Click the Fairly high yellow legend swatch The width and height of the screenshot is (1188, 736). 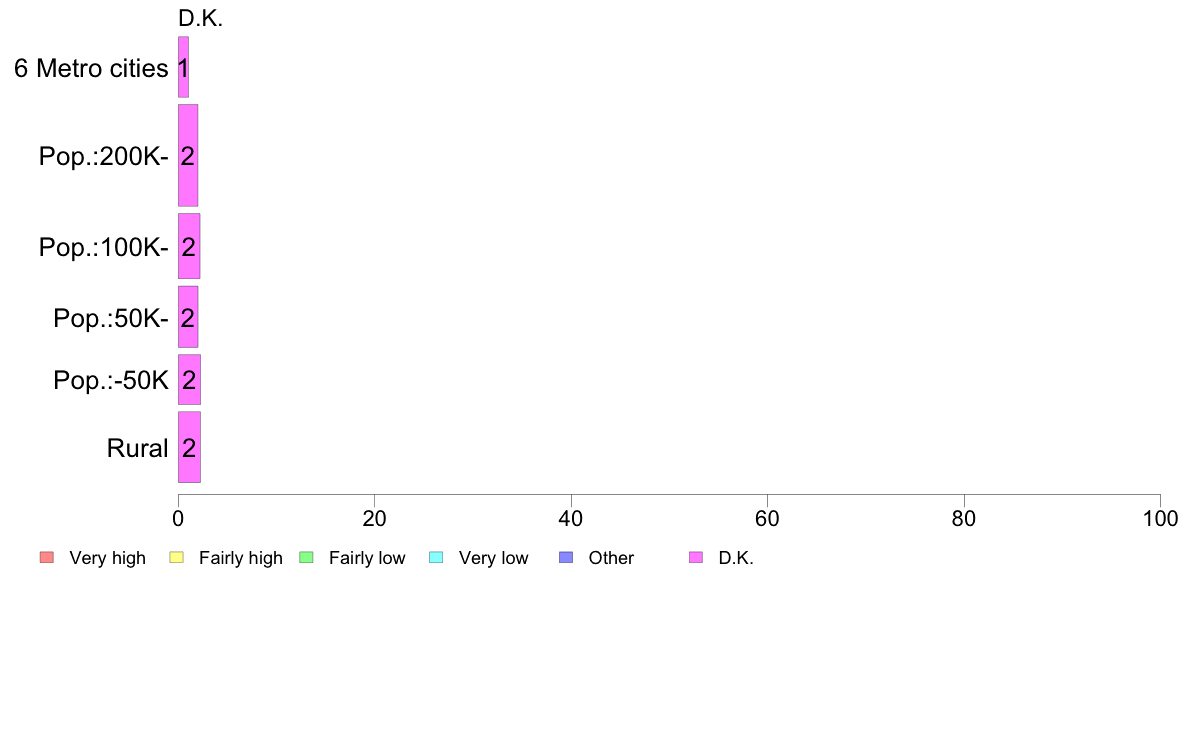click(177, 558)
